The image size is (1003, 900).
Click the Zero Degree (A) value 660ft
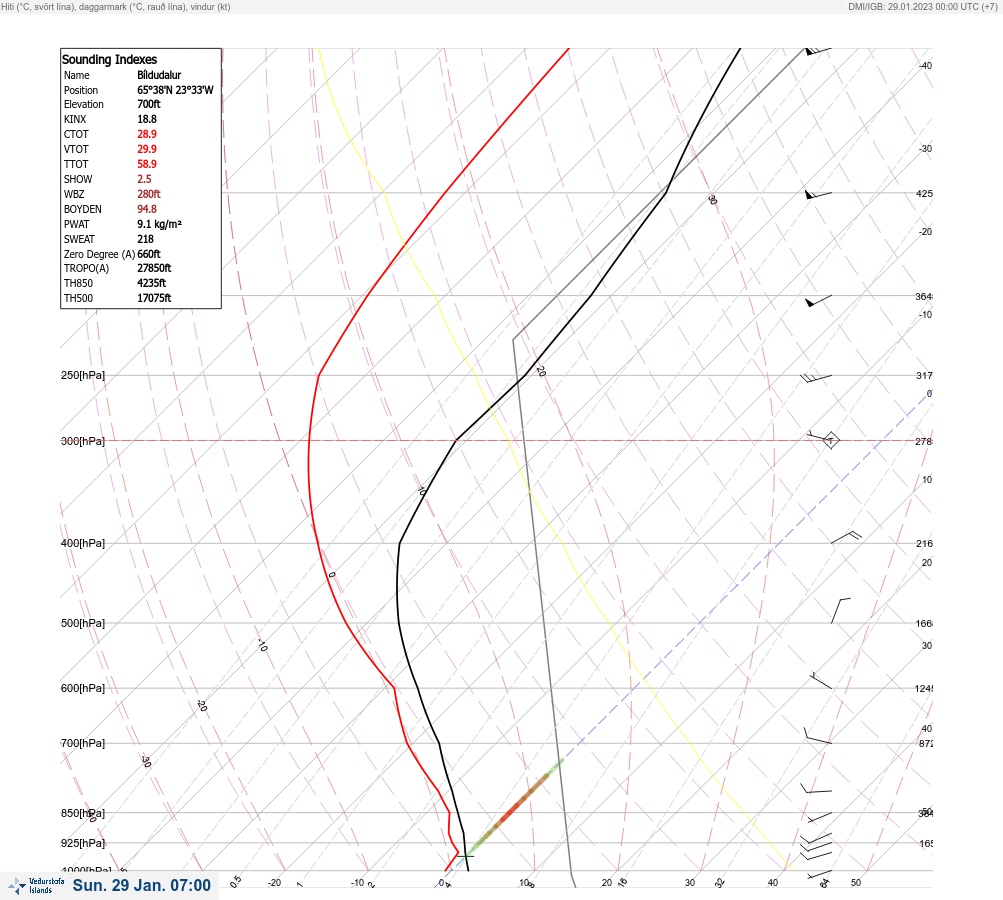(x=148, y=254)
